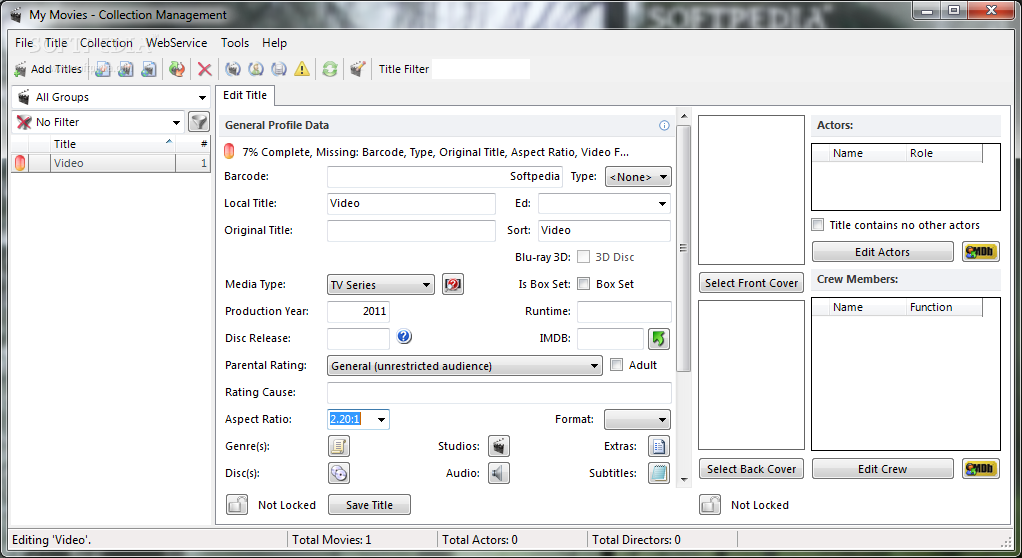Check the Box Set checkbox
1022x558 pixels.
[584, 284]
